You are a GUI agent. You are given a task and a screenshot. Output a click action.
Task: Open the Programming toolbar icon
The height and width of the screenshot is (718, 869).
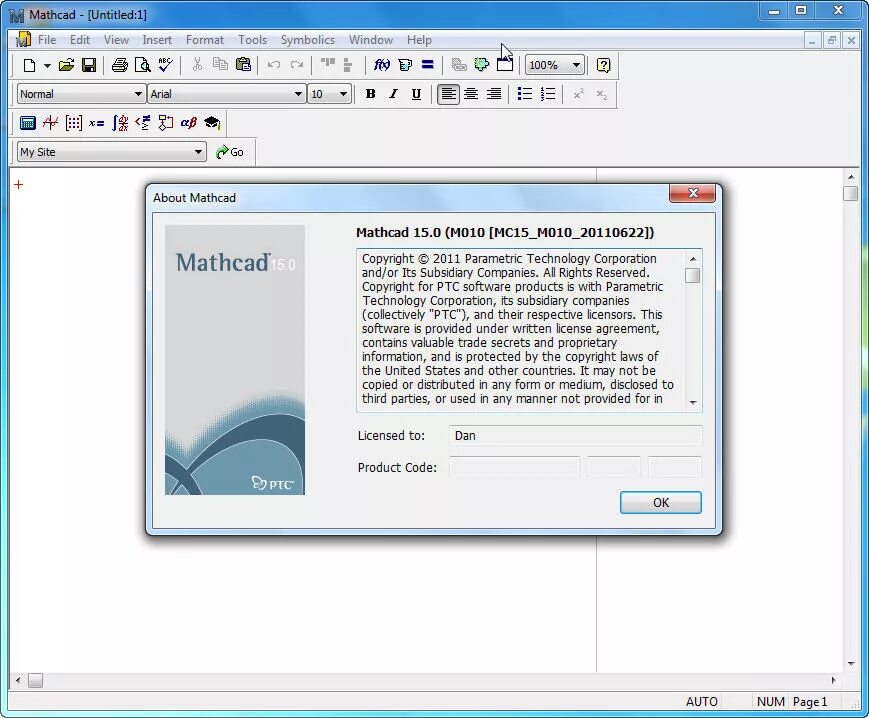point(165,122)
